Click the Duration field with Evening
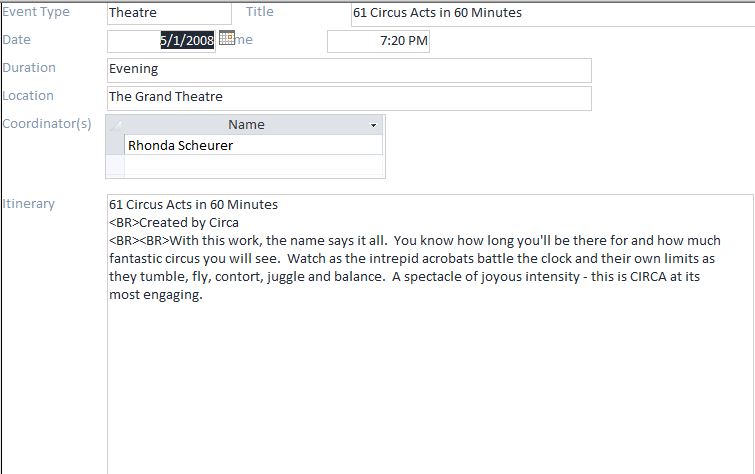This screenshot has height=474, width=755. (349, 70)
